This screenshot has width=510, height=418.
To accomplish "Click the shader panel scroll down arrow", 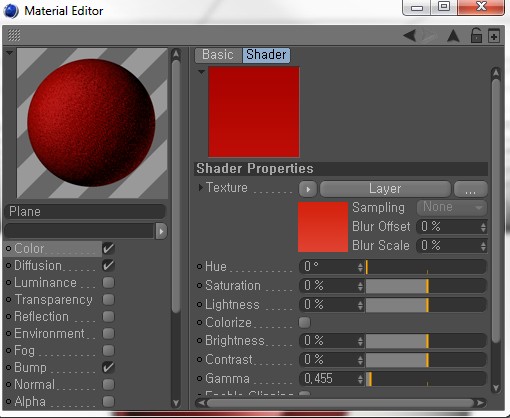I will click(x=496, y=388).
